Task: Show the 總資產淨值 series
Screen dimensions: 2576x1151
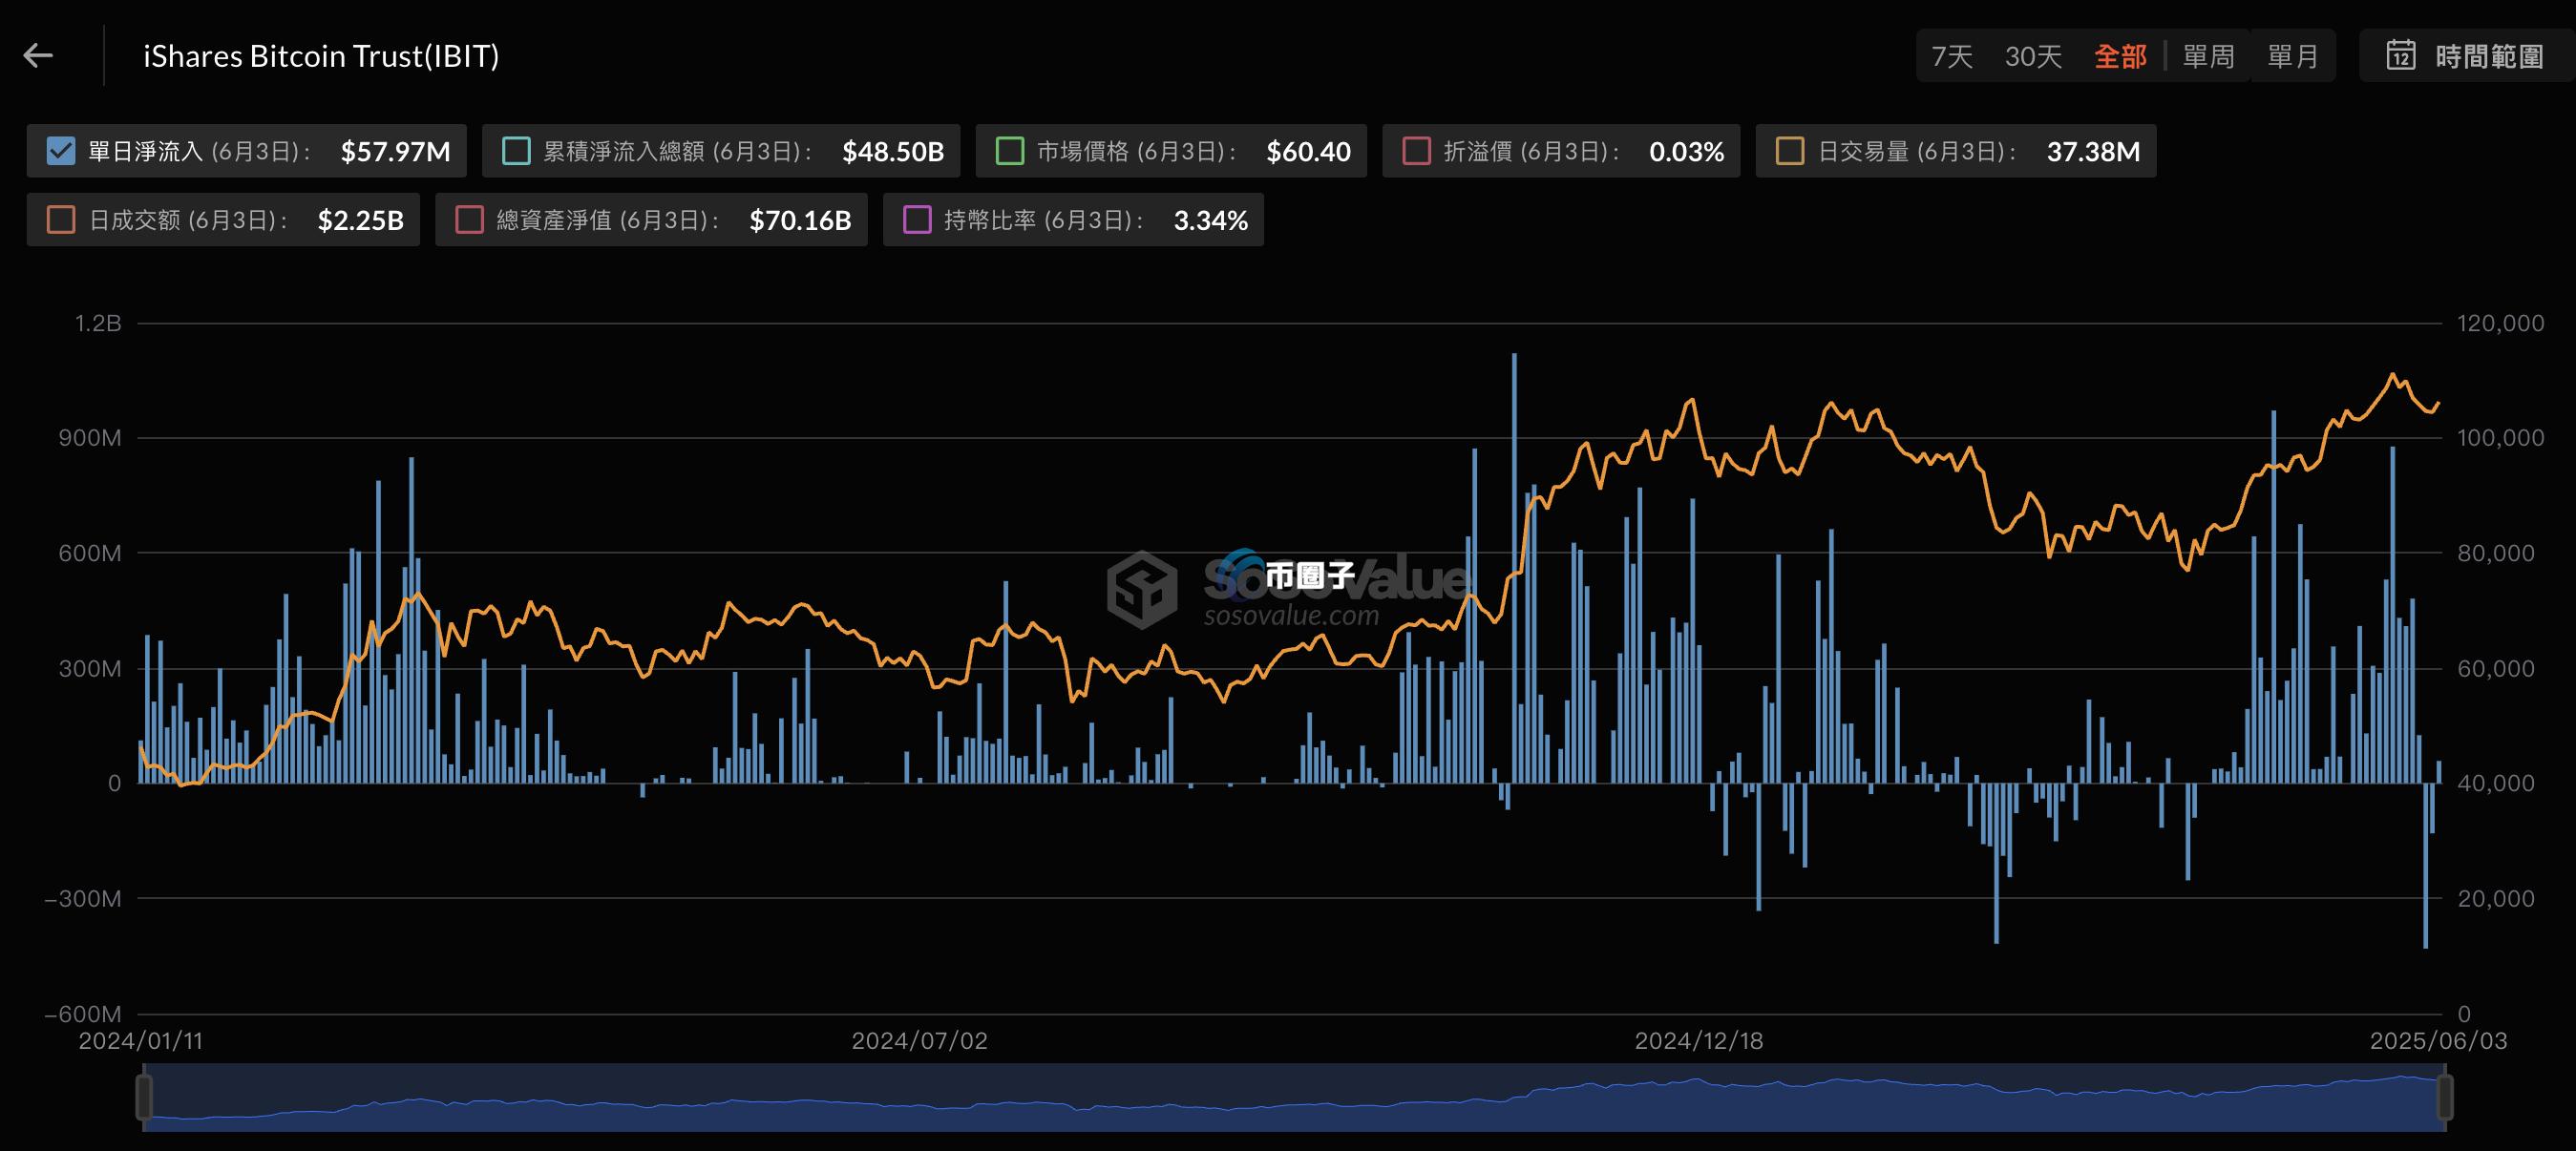Action: 469,220
